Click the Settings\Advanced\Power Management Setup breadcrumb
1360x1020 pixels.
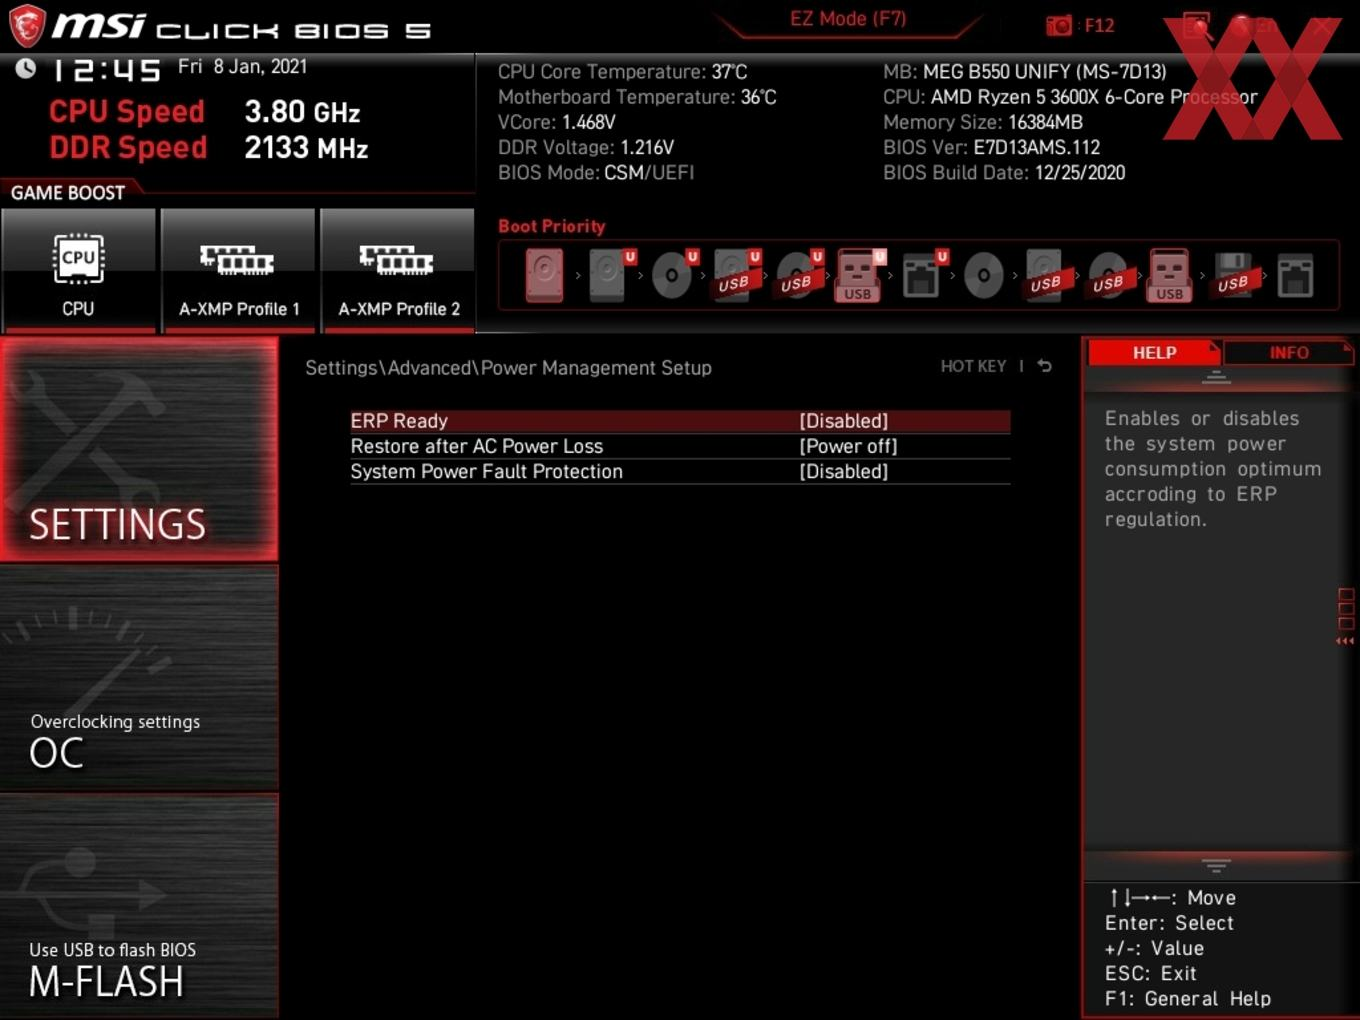508,367
